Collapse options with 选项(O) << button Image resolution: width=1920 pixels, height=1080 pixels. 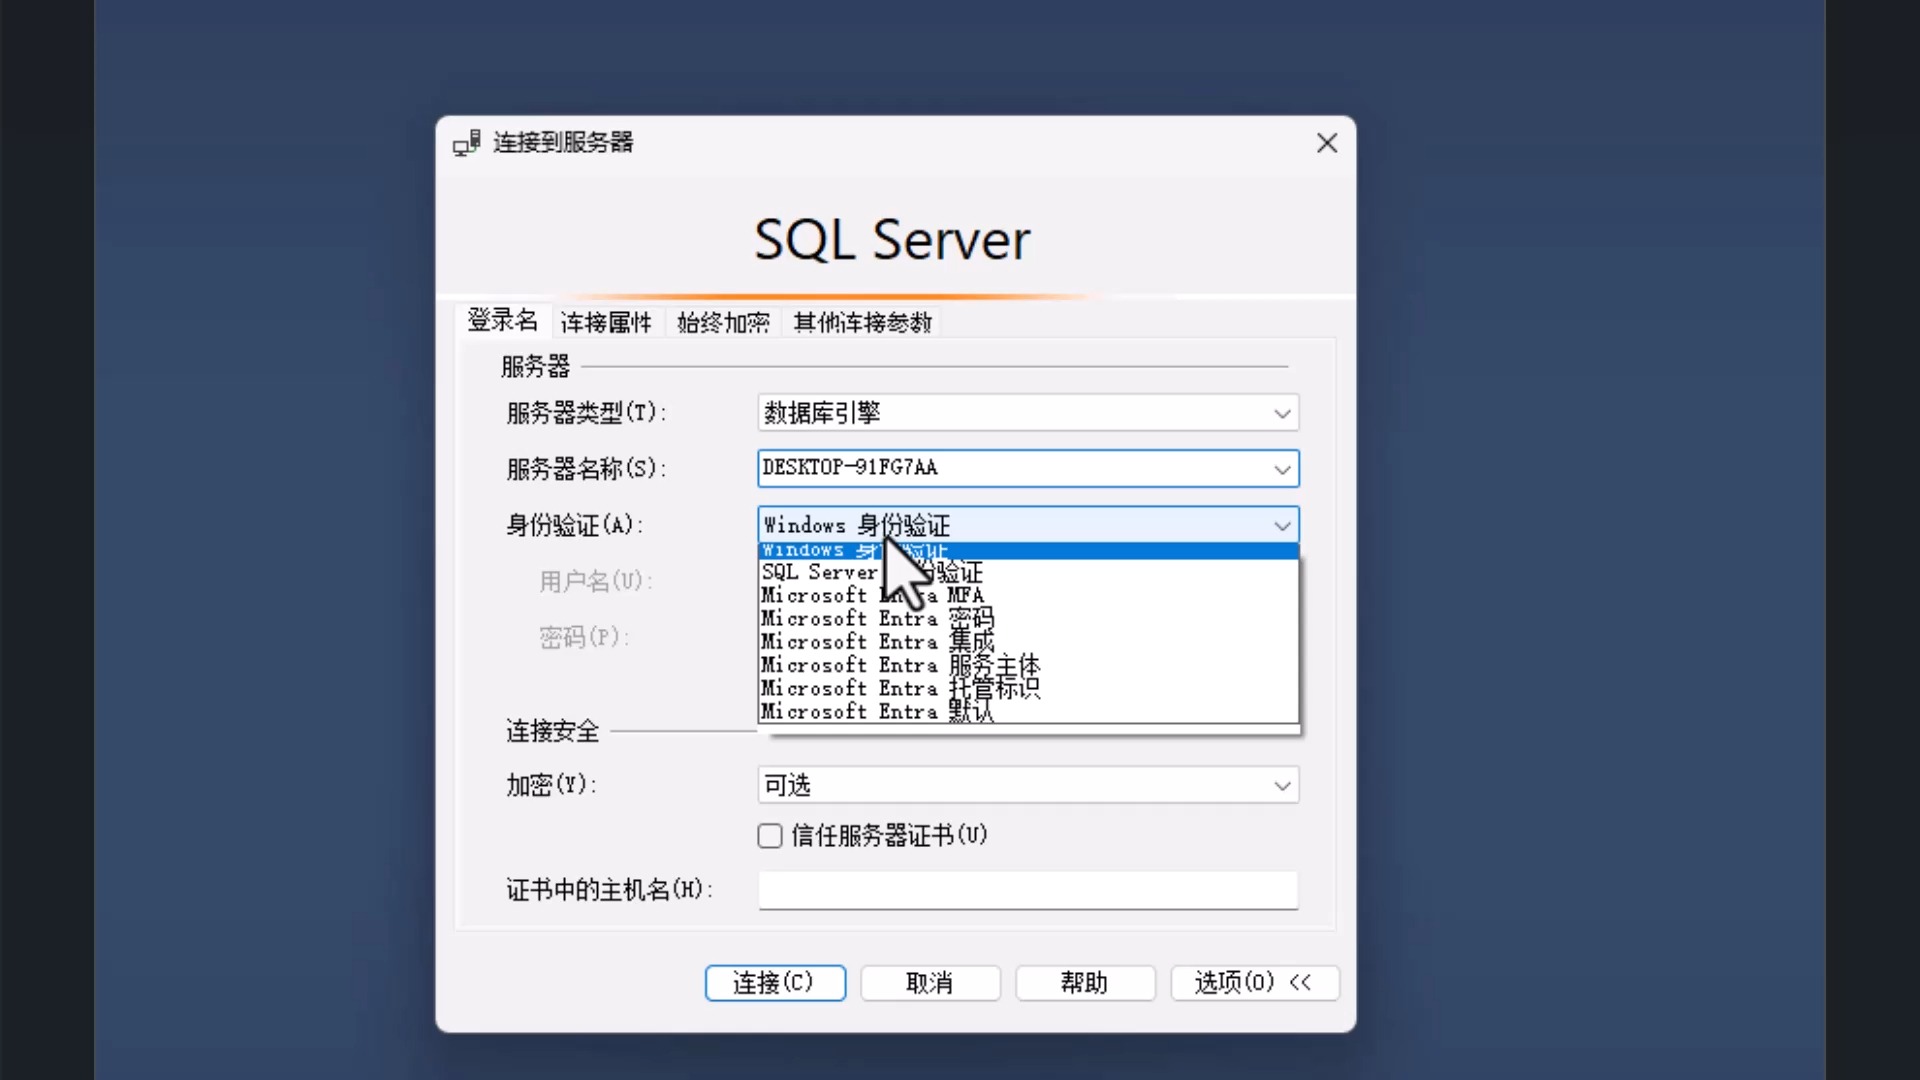click(1255, 983)
